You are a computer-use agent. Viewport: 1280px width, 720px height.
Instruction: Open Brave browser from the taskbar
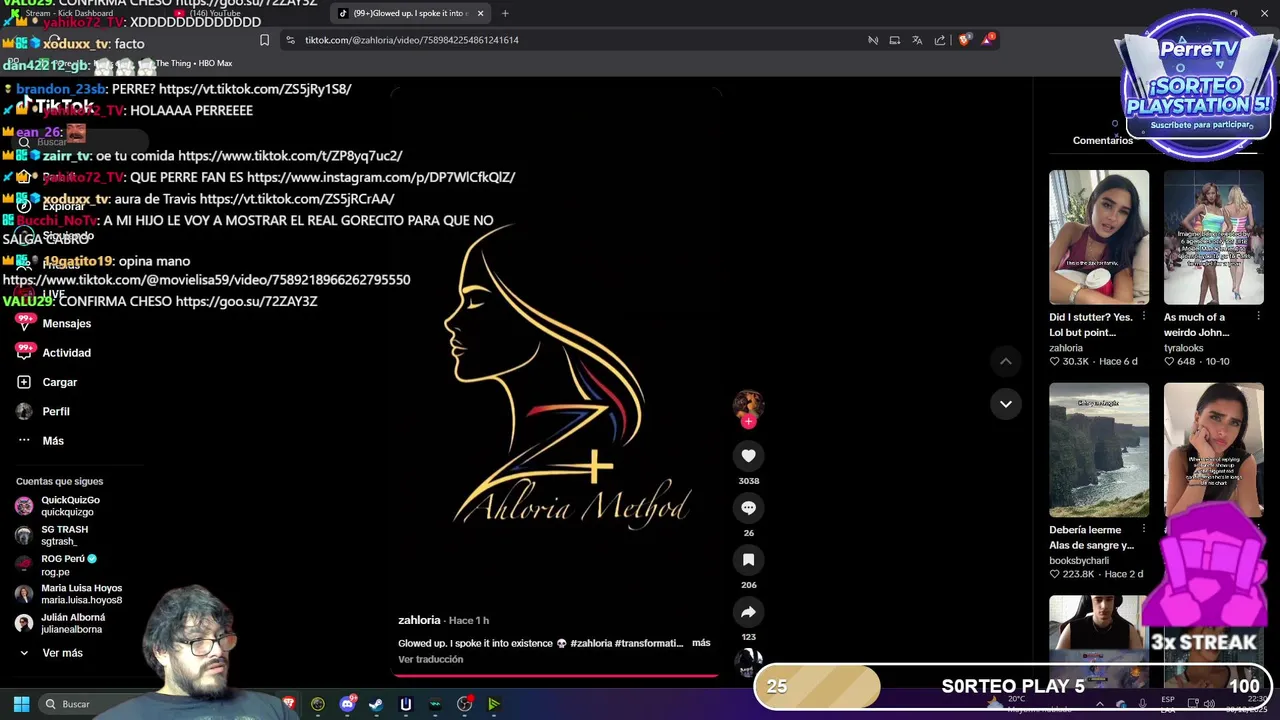click(x=289, y=704)
